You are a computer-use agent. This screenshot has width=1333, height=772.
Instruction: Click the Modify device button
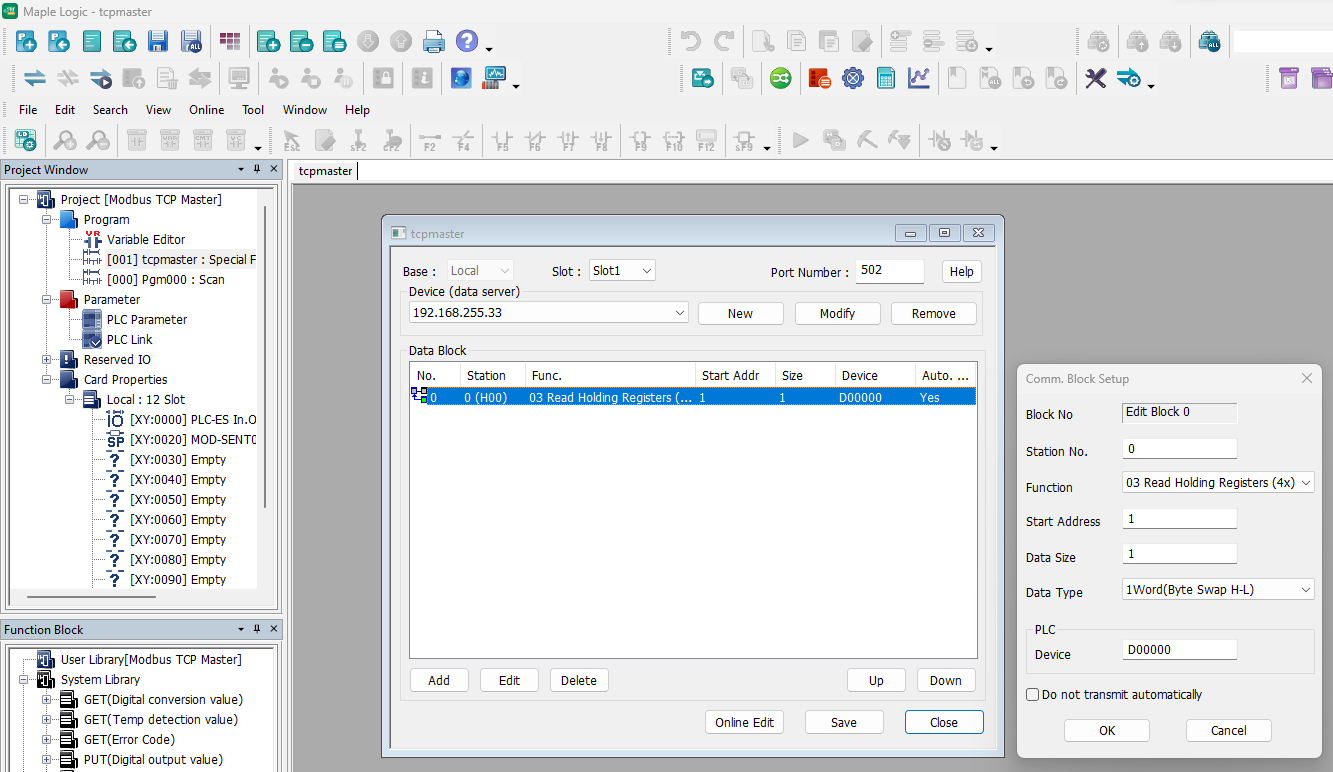837,314
